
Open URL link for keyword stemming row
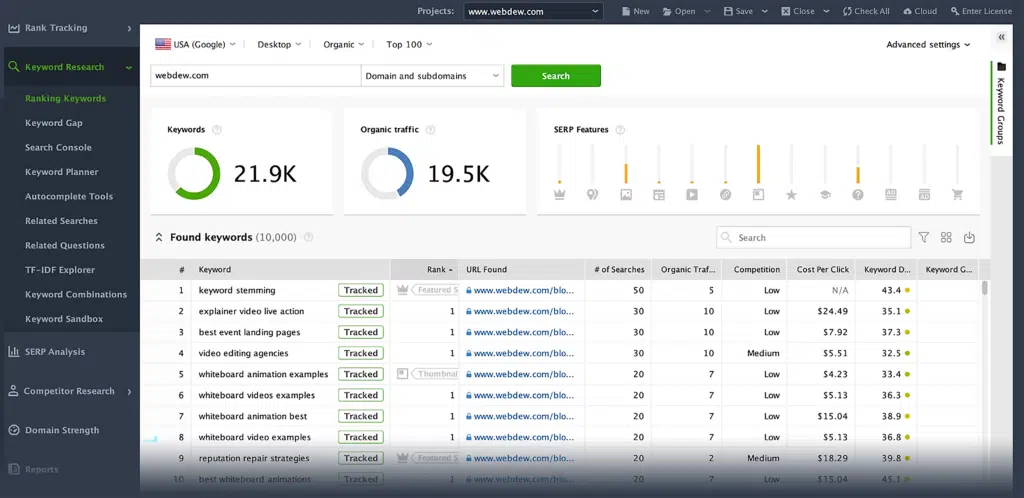523,290
